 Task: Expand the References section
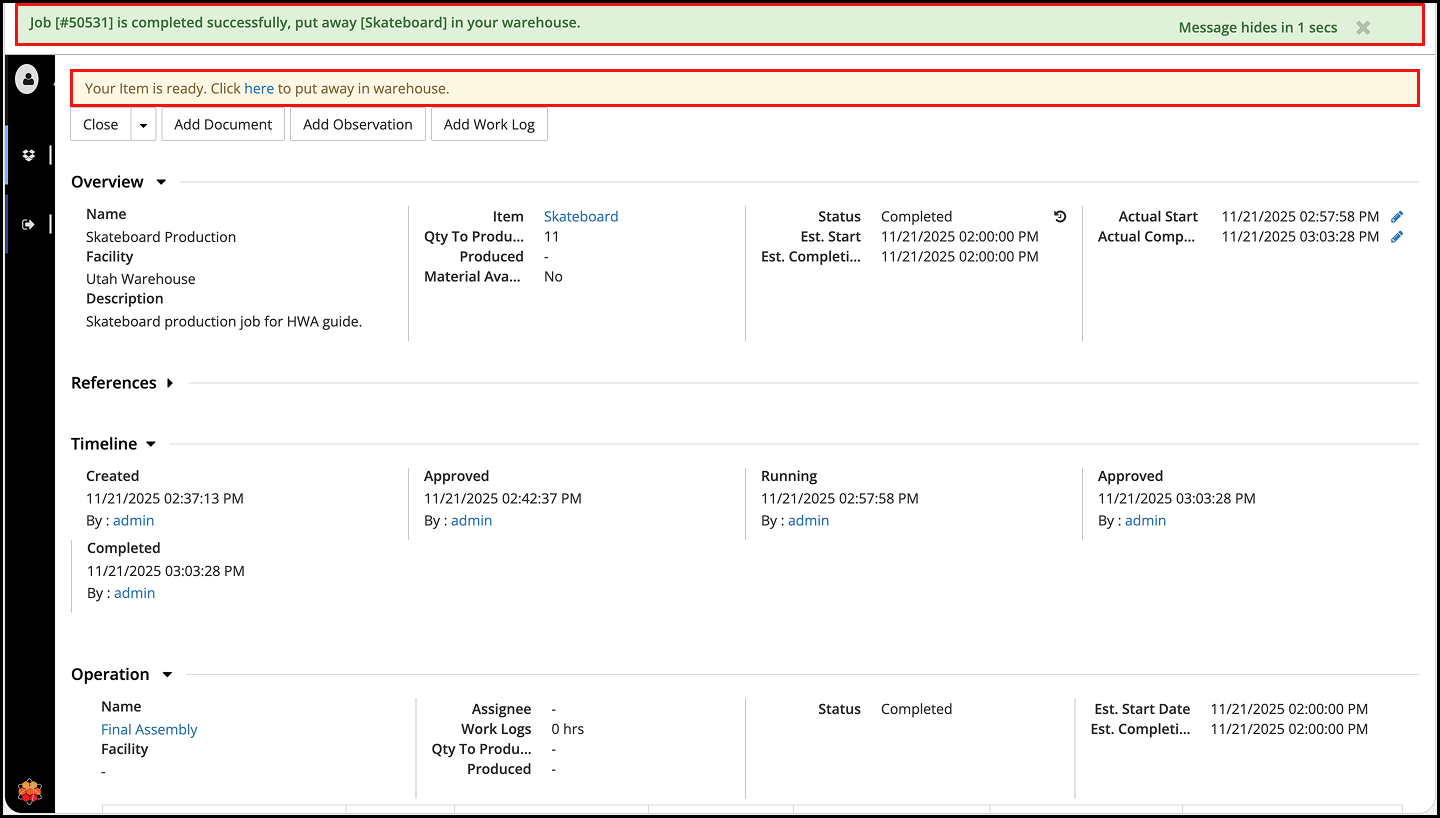point(170,383)
